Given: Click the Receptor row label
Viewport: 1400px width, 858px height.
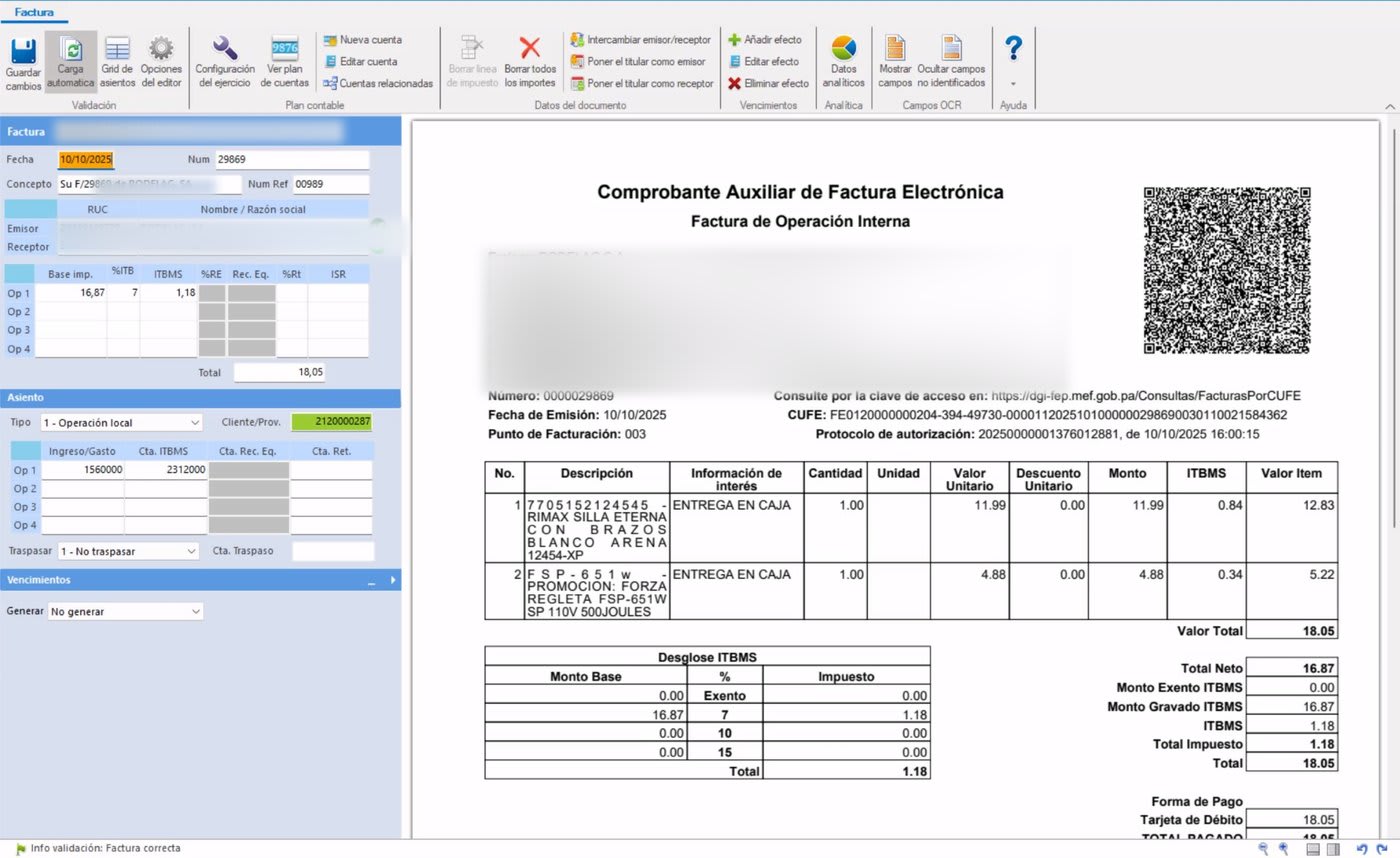Looking at the screenshot, I should (x=28, y=247).
